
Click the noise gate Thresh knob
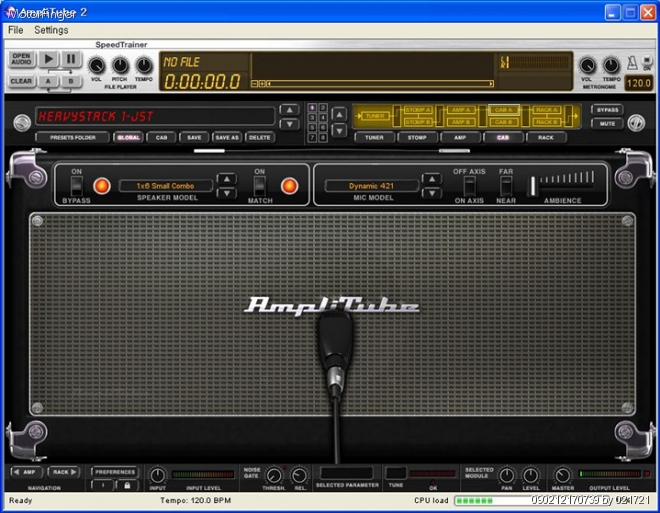273,476
